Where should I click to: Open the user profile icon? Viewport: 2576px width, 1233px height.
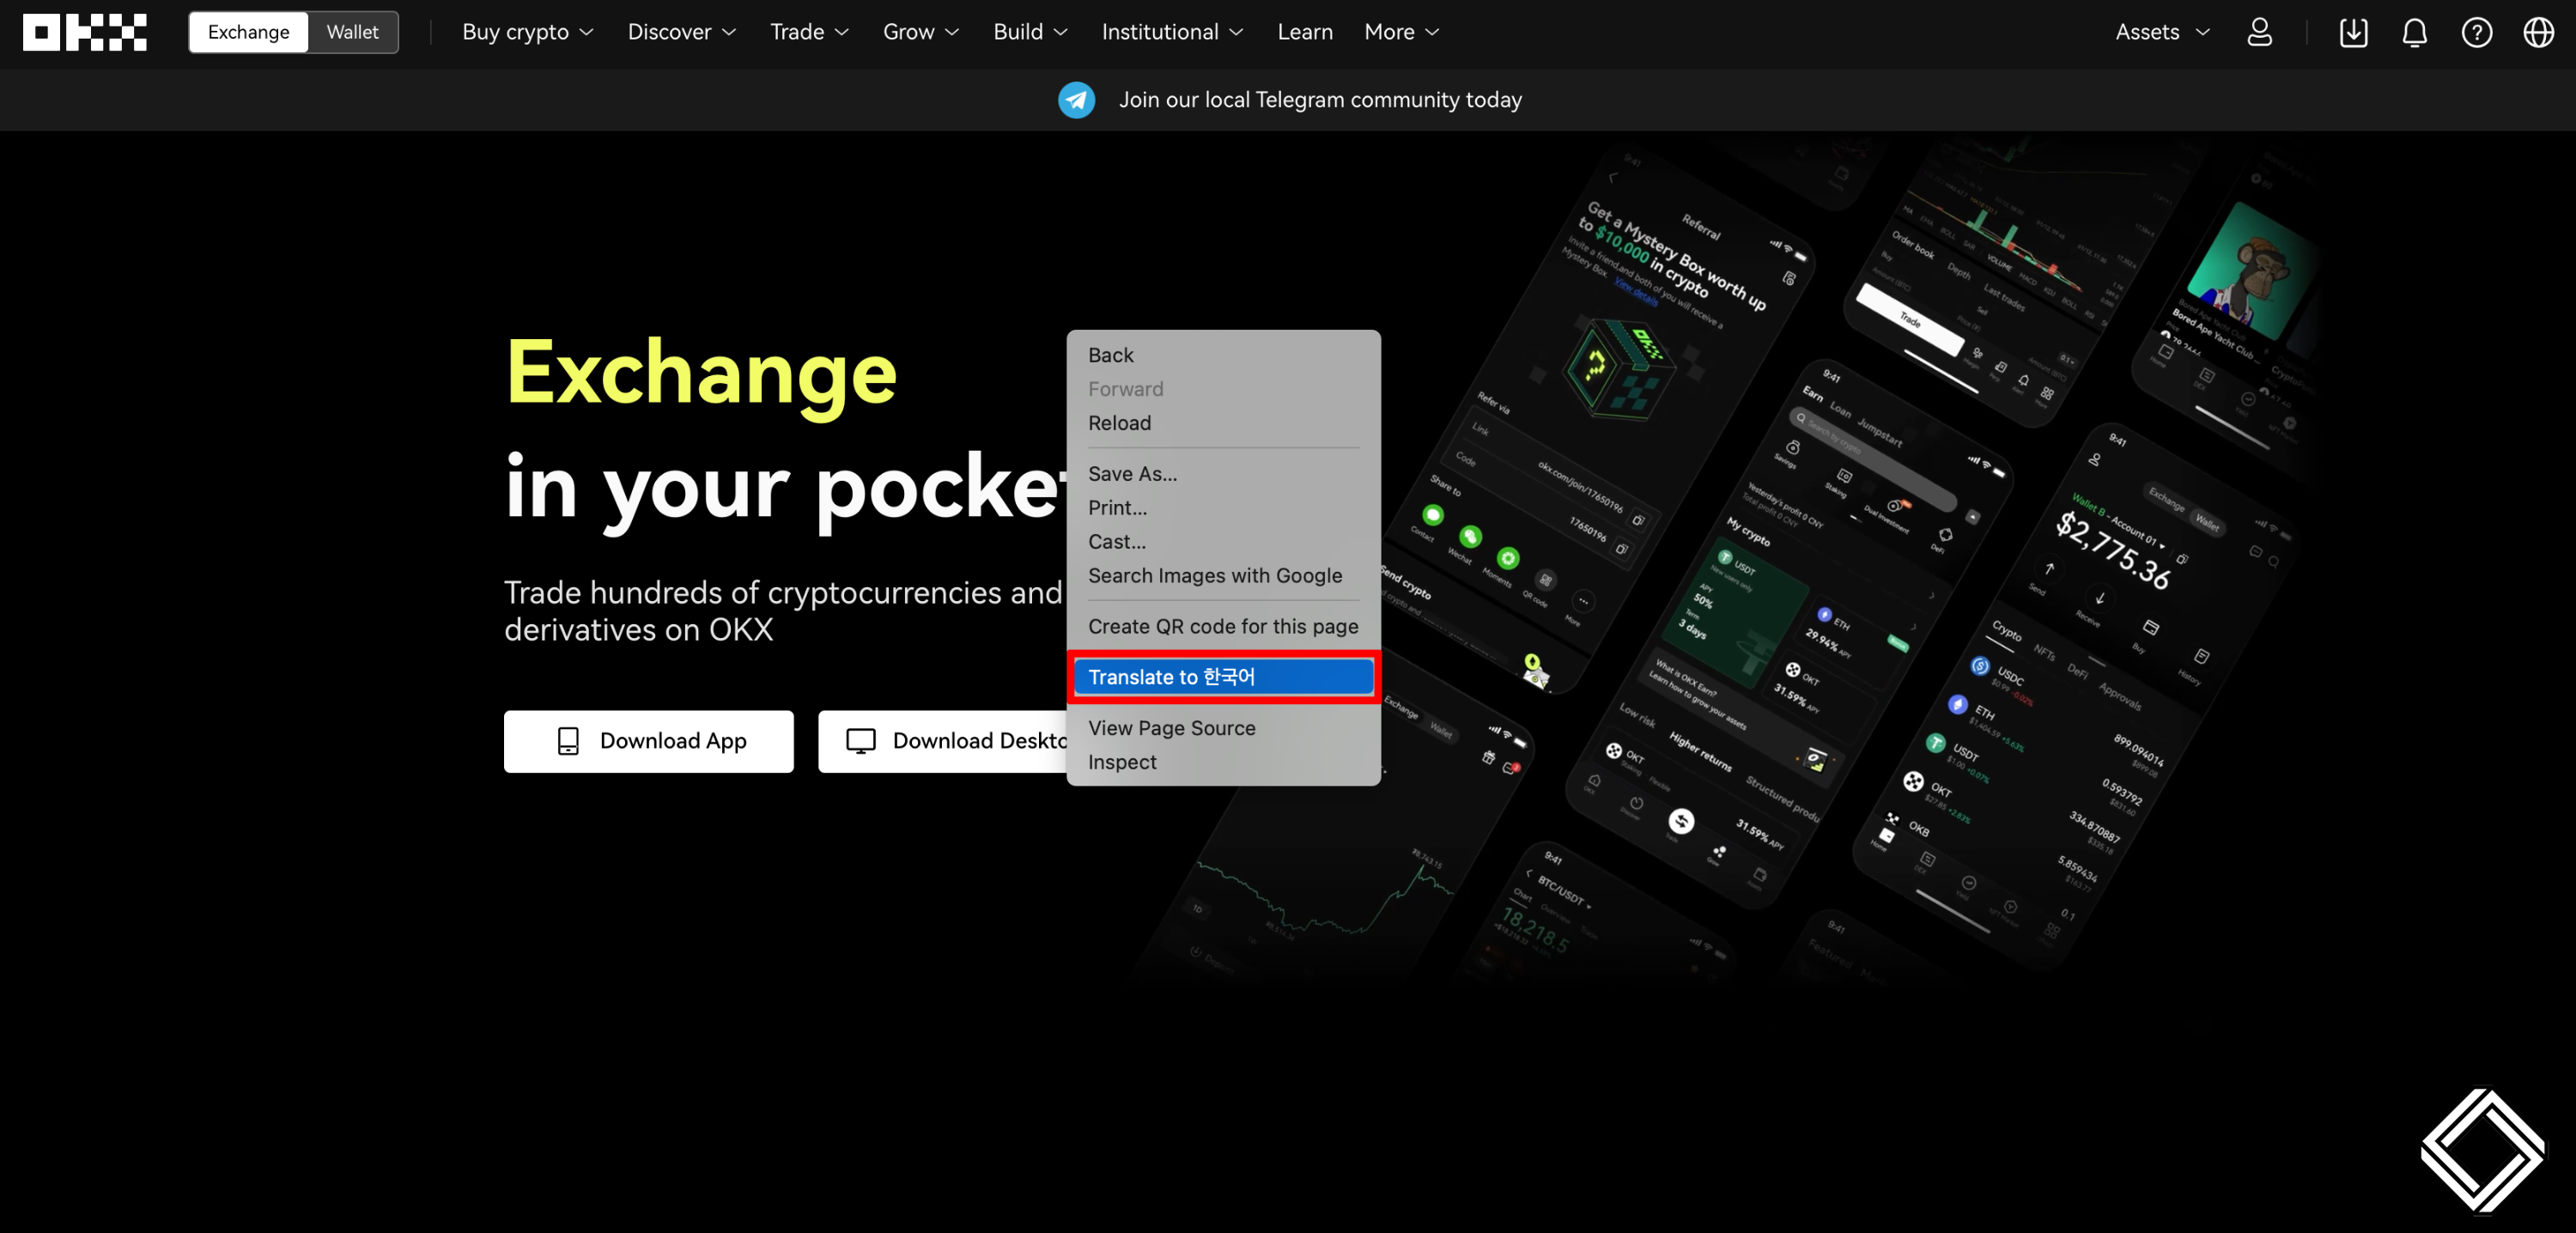point(2259,32)
